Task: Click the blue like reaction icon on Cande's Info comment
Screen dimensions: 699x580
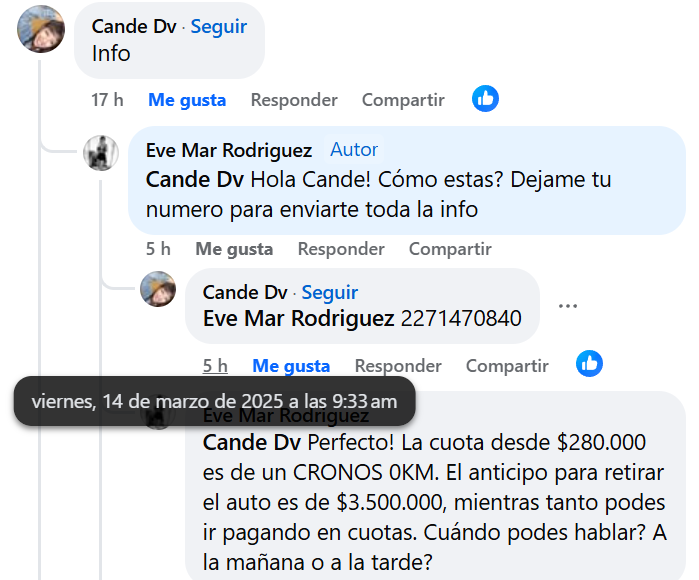Action: pyautogui.click(x=485, y=99)
